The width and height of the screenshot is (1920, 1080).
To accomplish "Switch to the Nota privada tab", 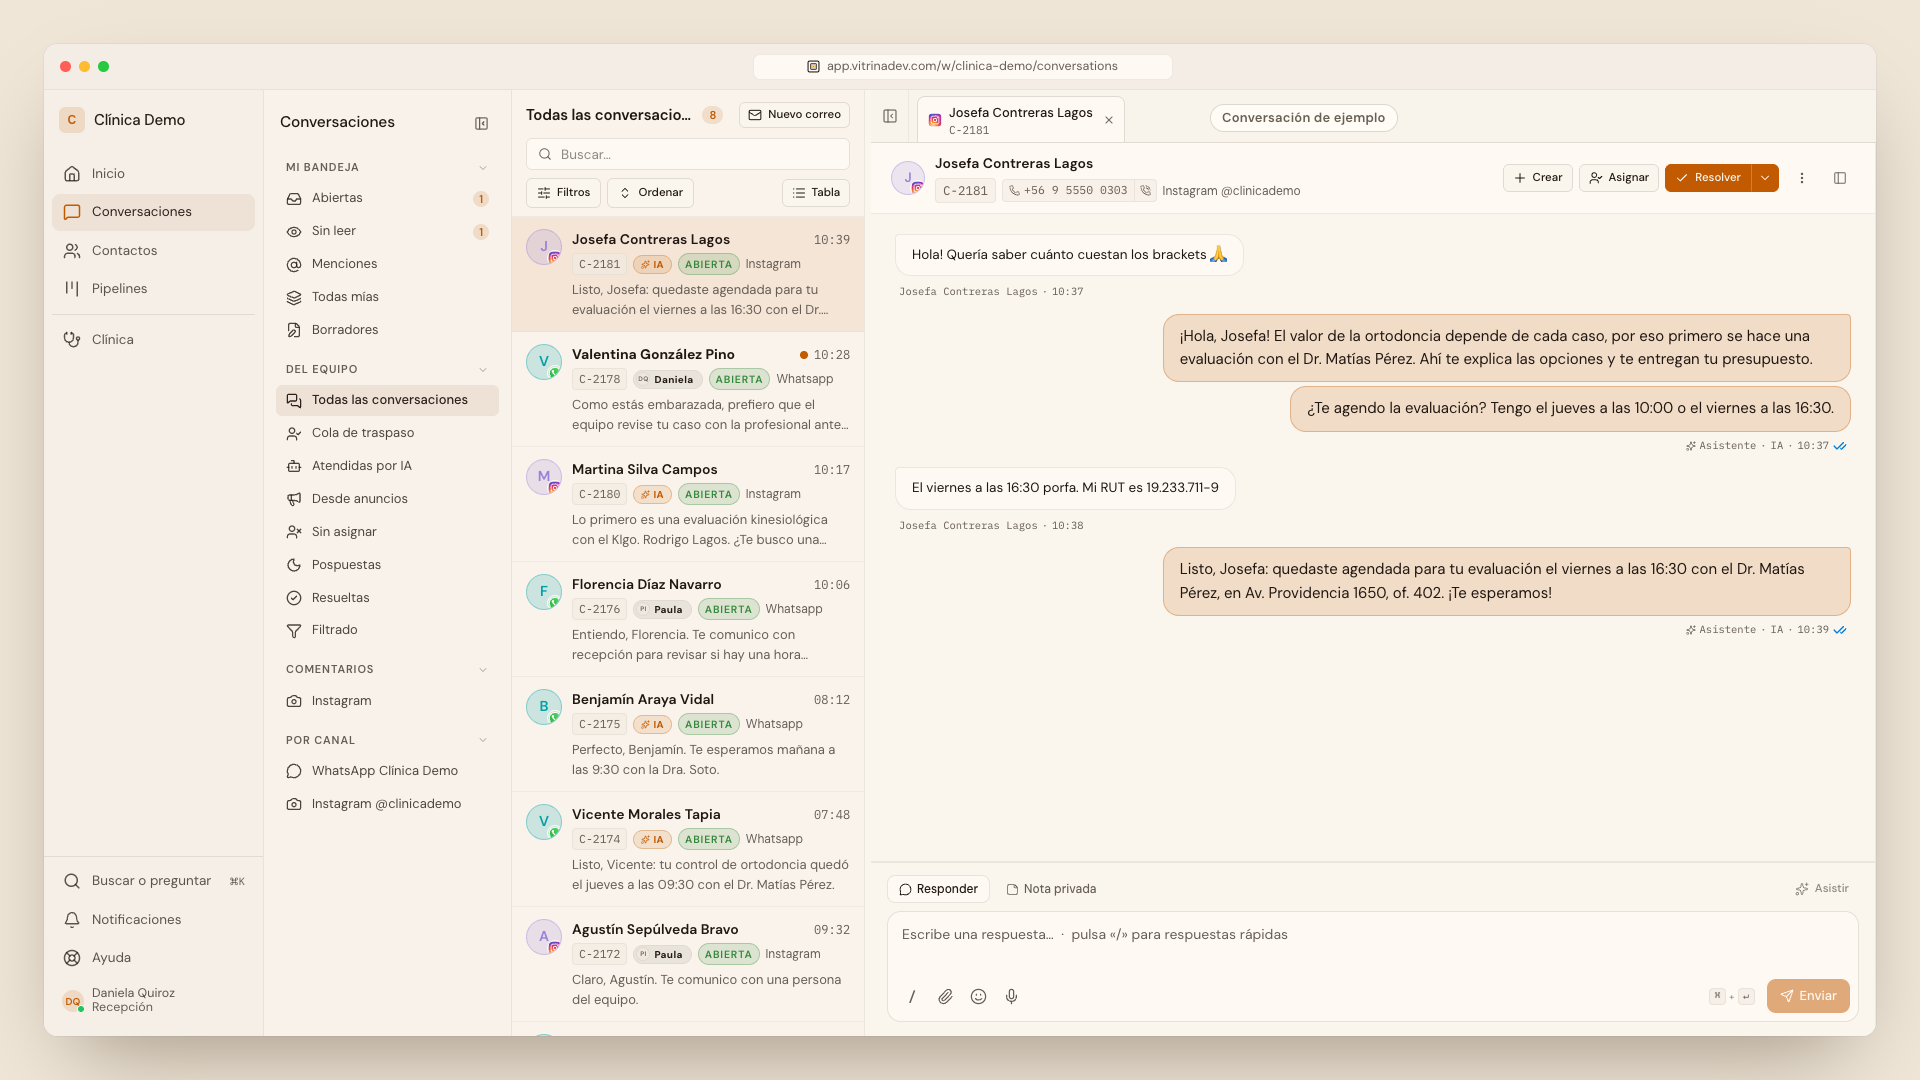I will 1051,889.
